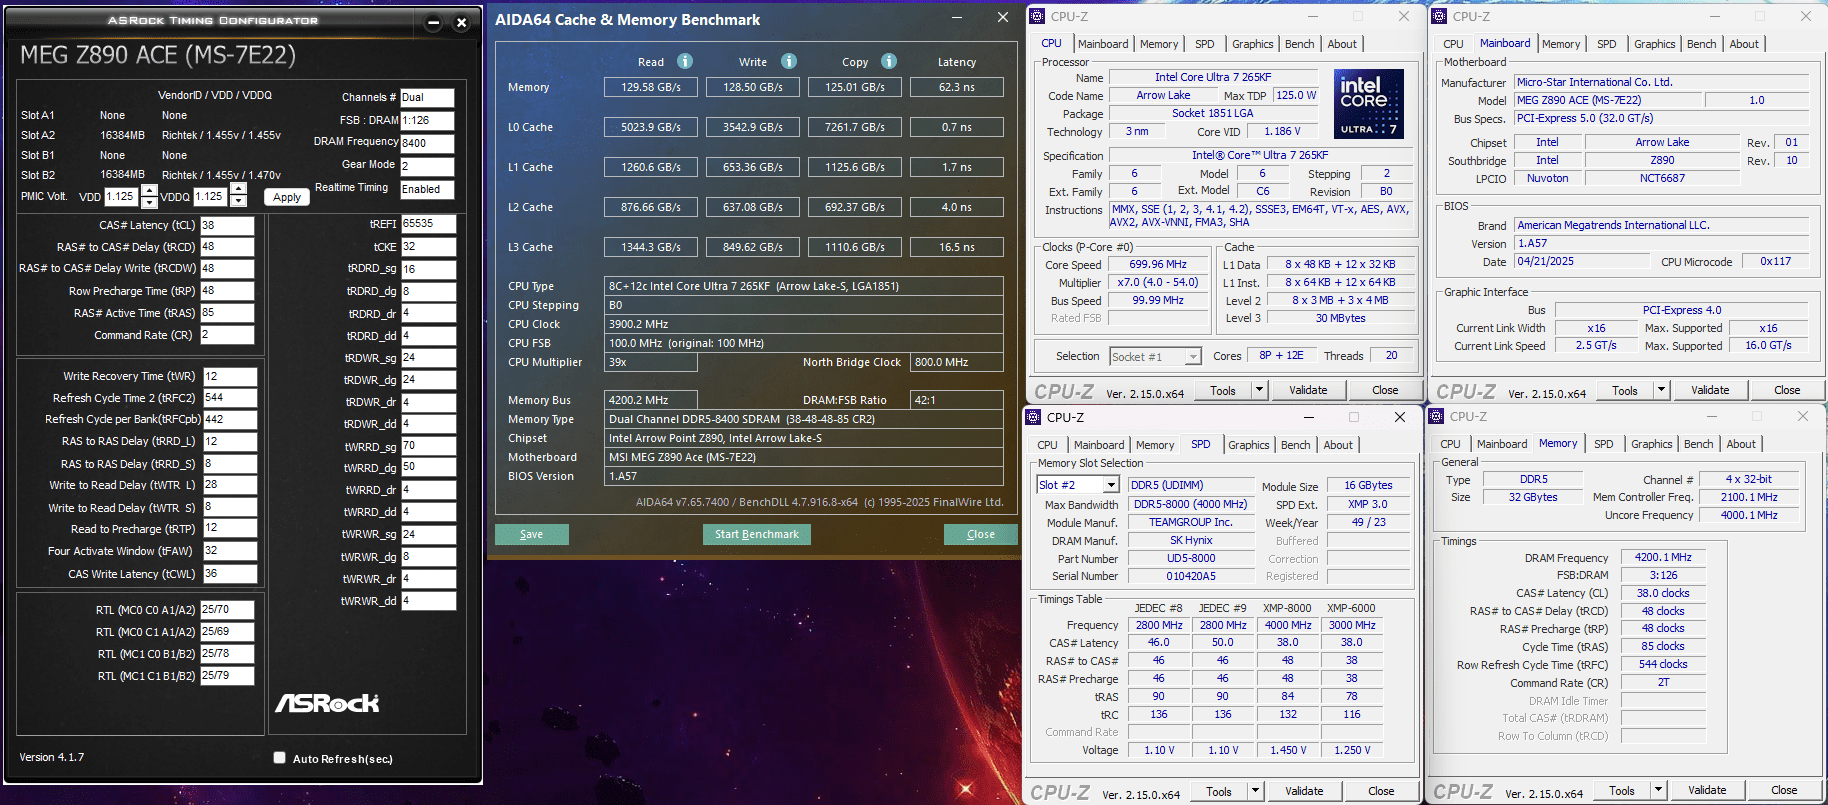Click the Command Rate (CR) field

click(x=227, y=335)
